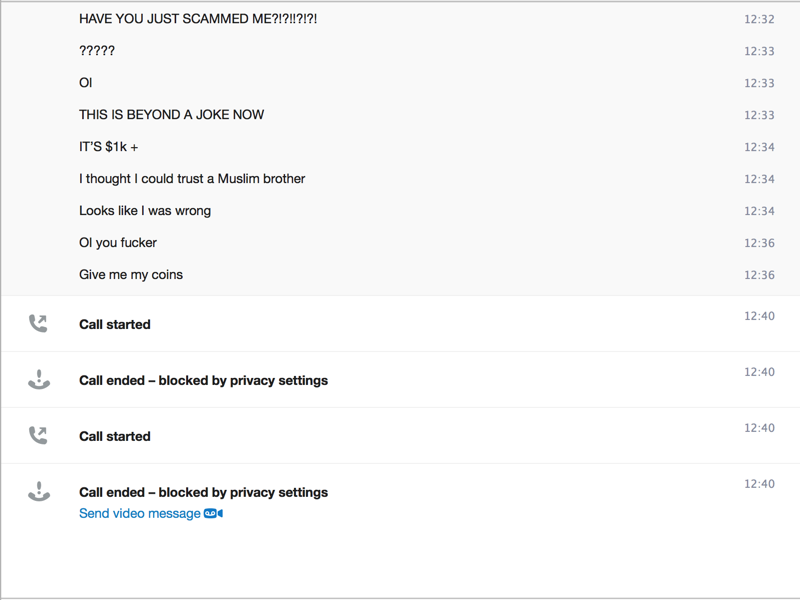Click the "HAVE YOU JUST SCAMMED ME" message

198,19
